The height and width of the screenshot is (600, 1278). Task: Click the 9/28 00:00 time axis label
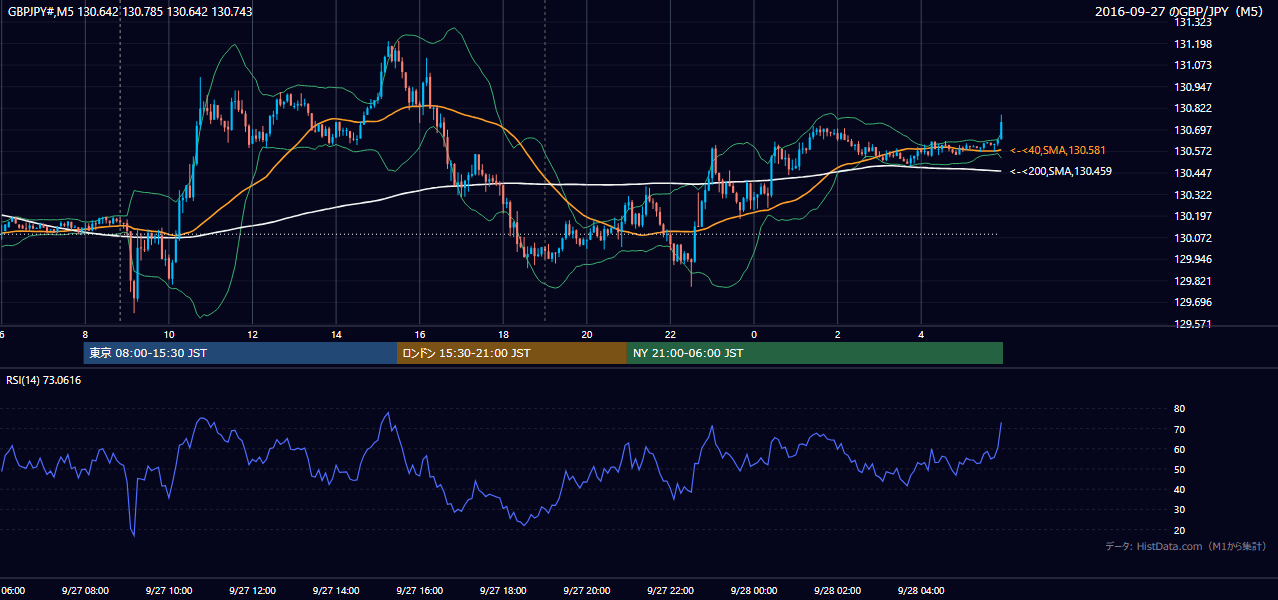point(754,590)
